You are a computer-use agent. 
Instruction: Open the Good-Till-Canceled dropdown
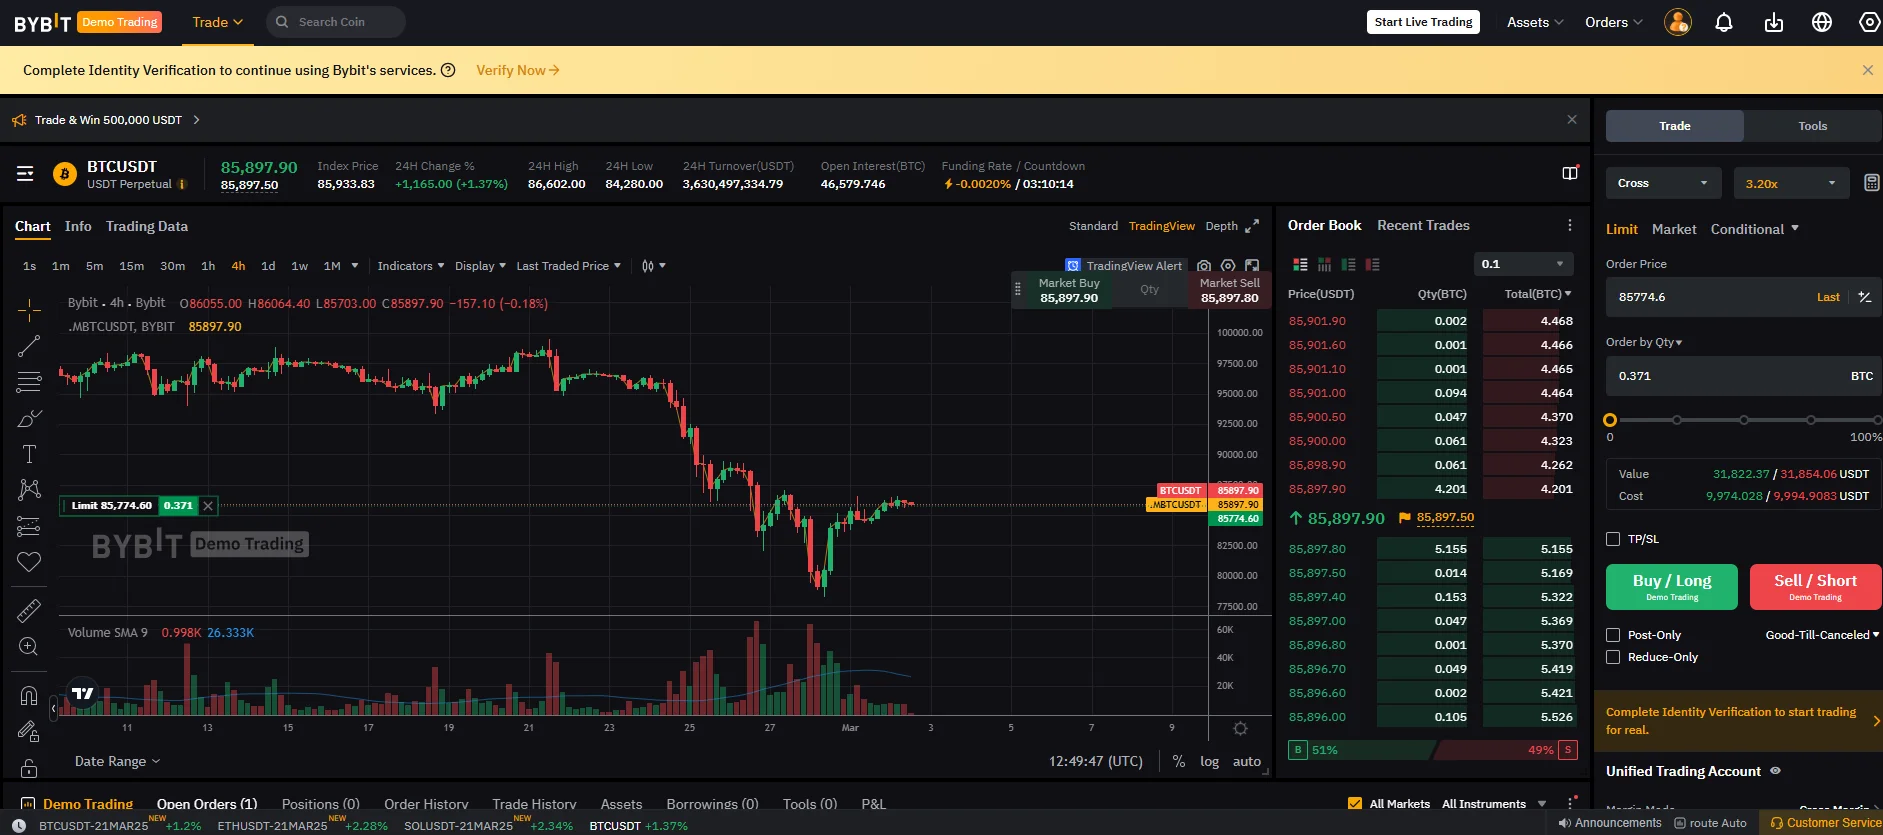click(1822, 635)
